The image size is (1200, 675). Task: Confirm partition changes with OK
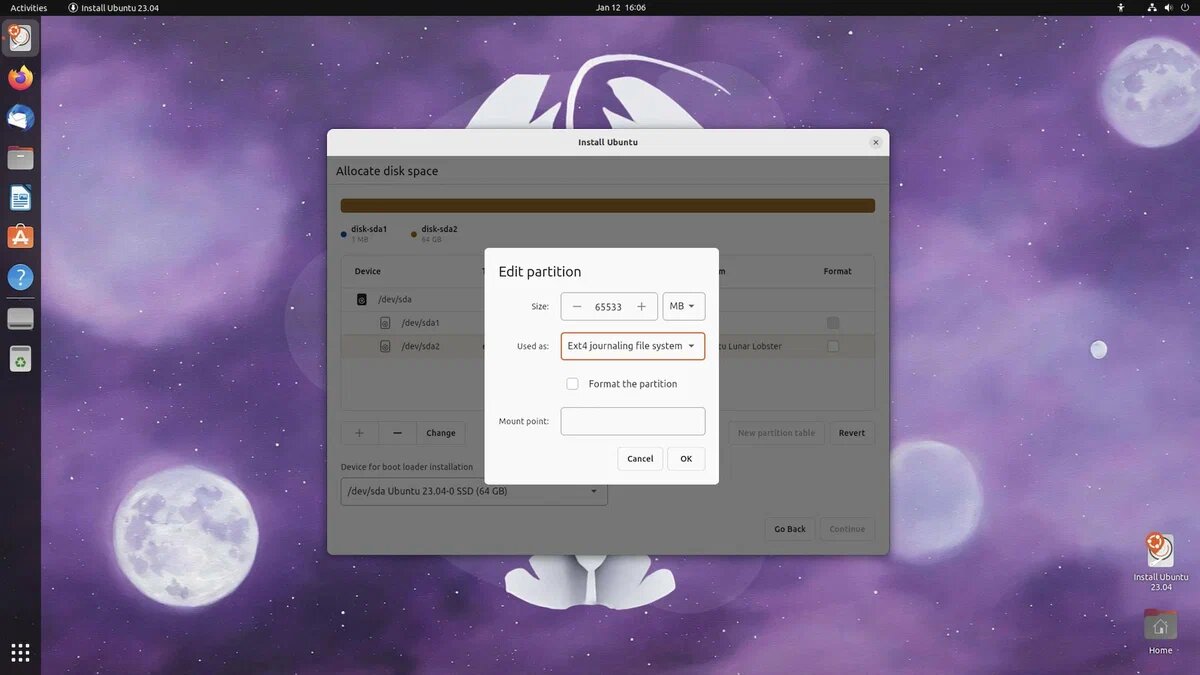(x=686, y=458)
